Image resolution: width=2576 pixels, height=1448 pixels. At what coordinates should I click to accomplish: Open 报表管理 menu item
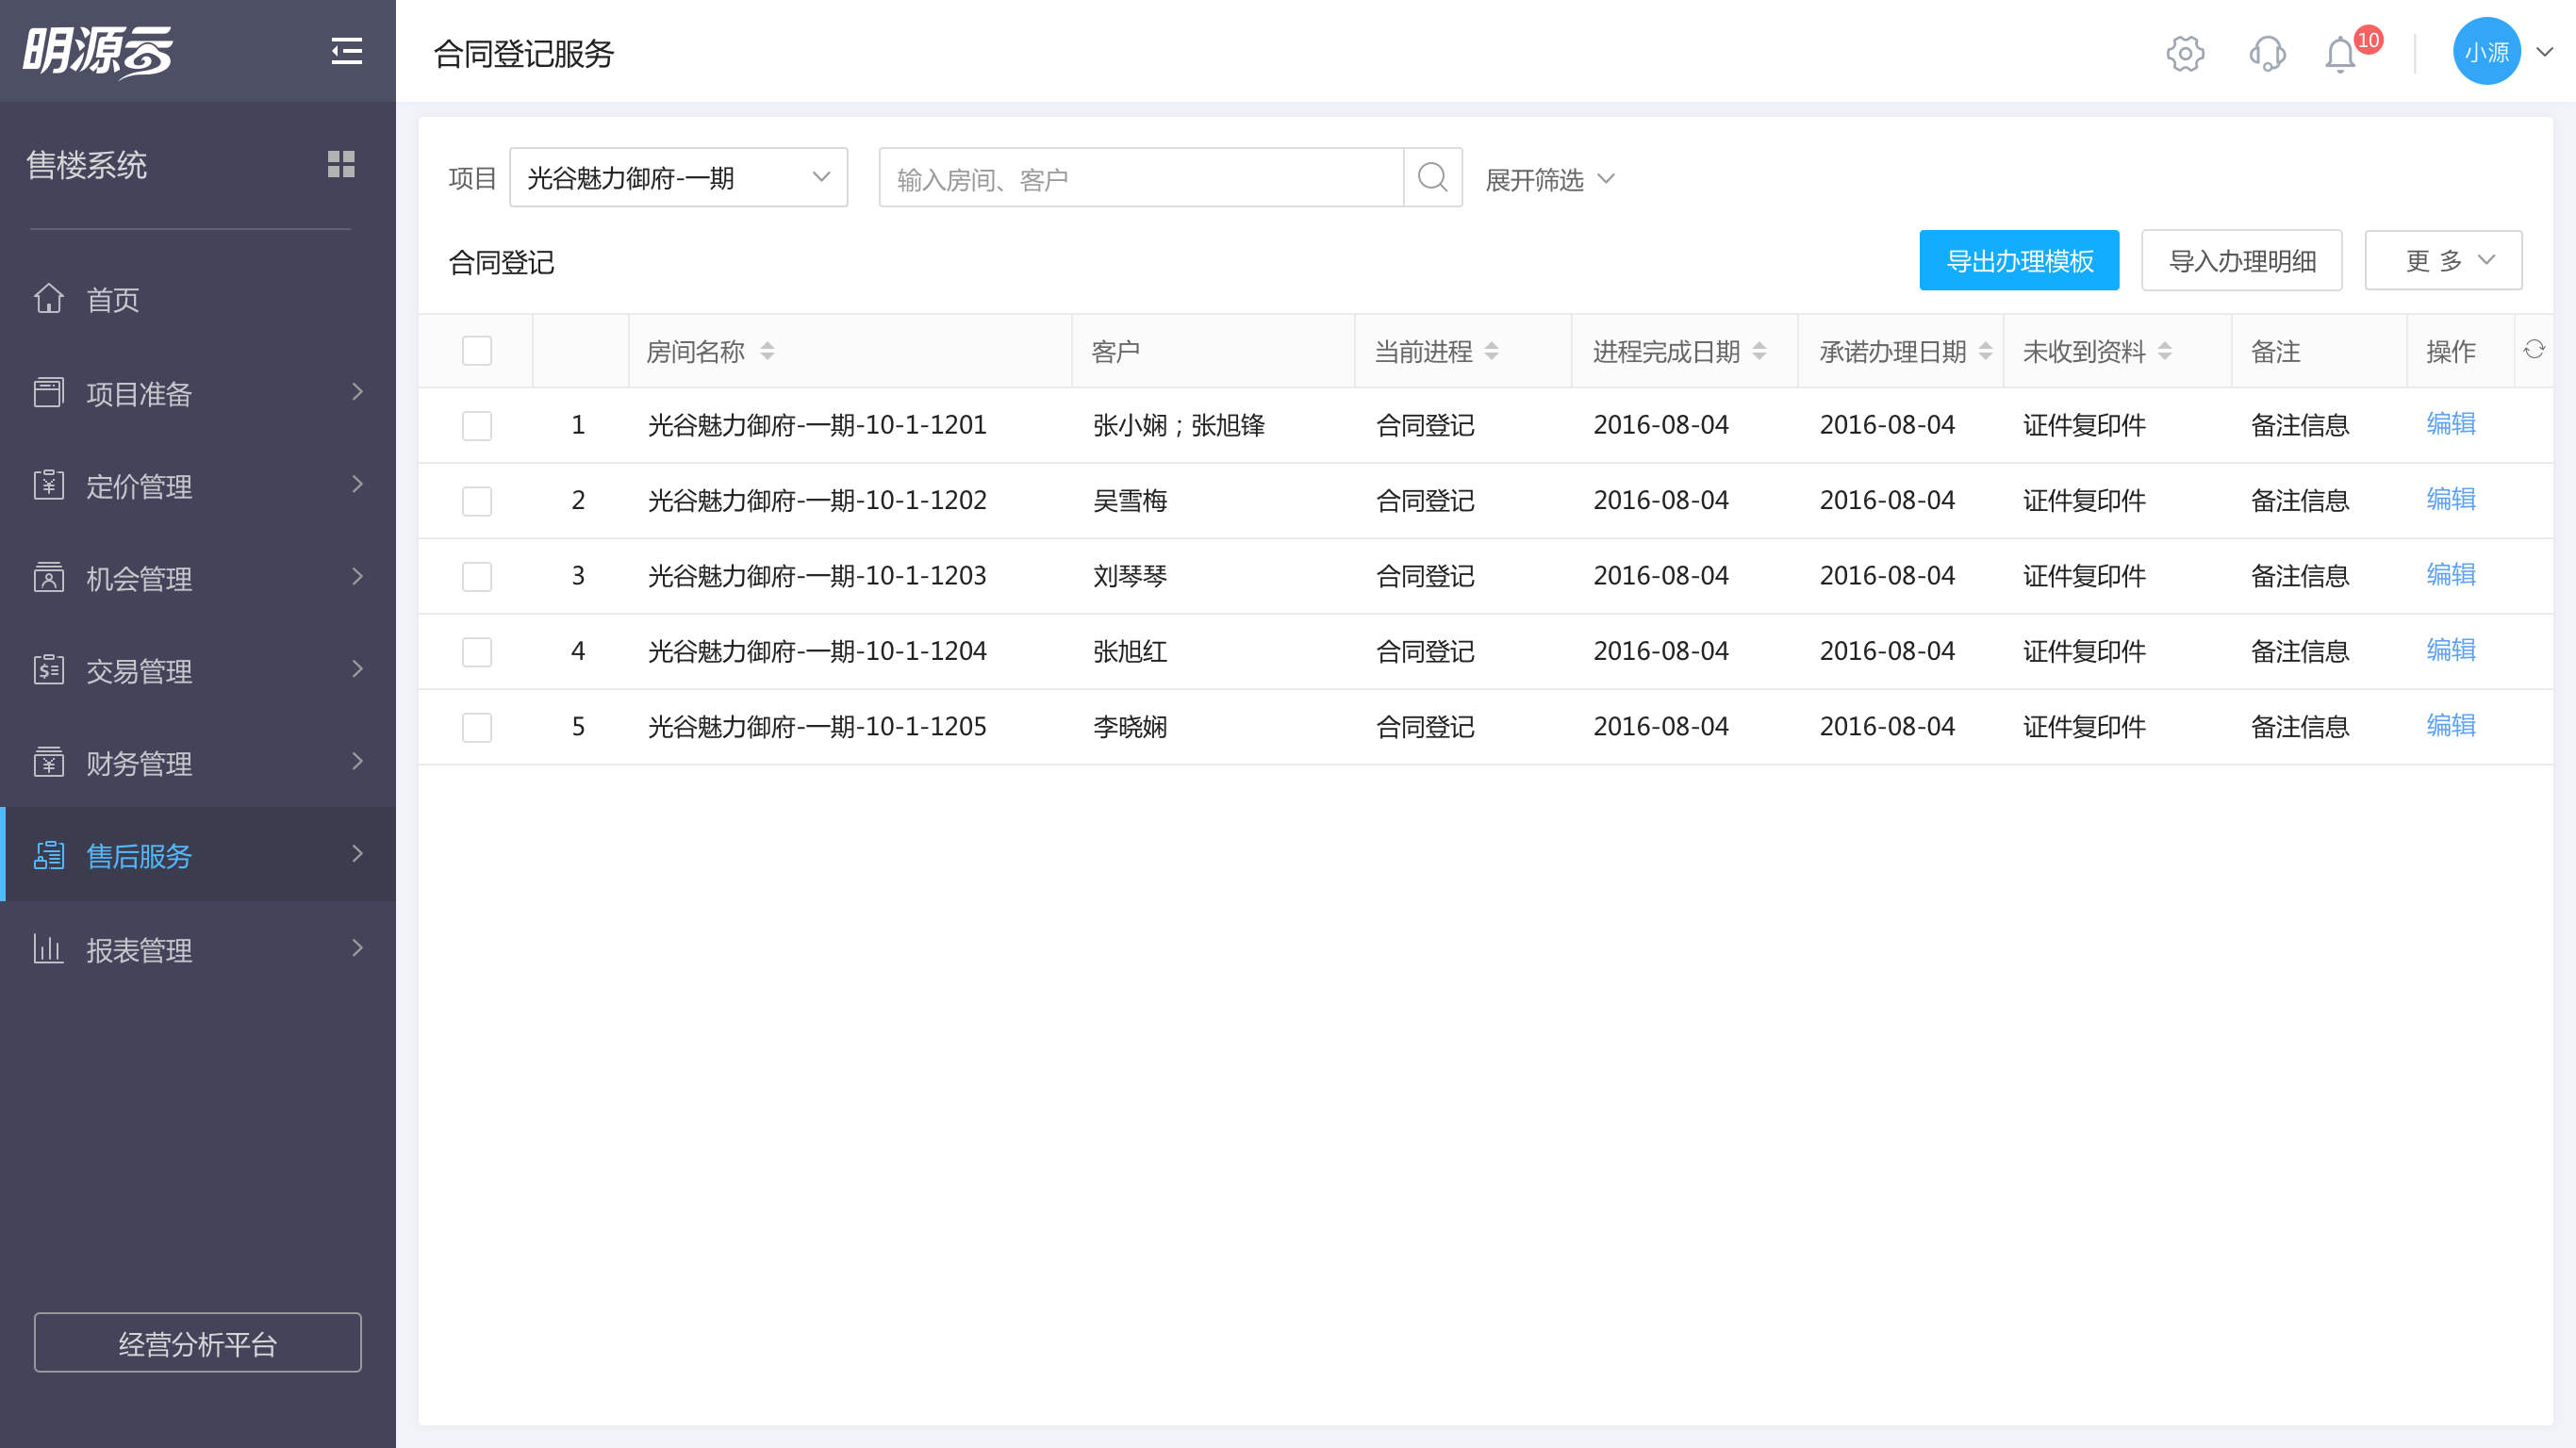198,948
